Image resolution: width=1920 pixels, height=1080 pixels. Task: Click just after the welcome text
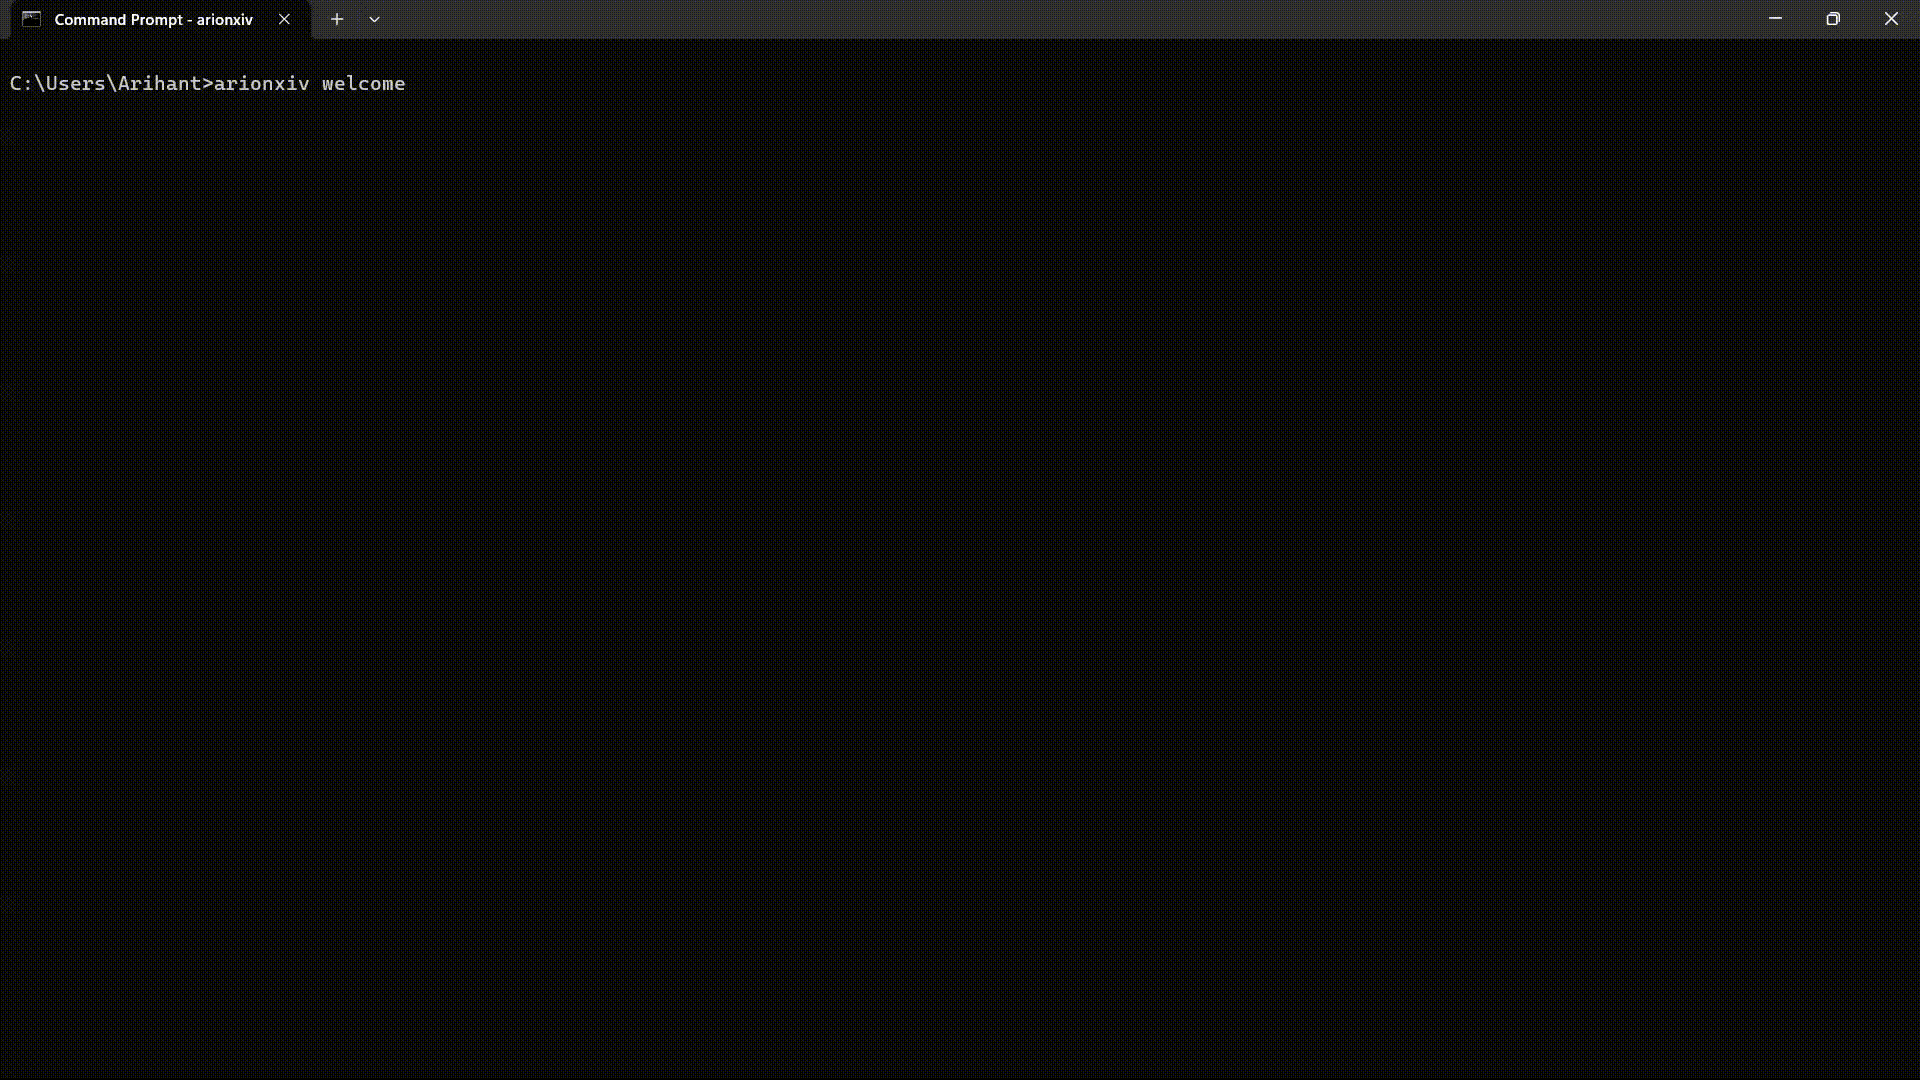pos(412,83)
